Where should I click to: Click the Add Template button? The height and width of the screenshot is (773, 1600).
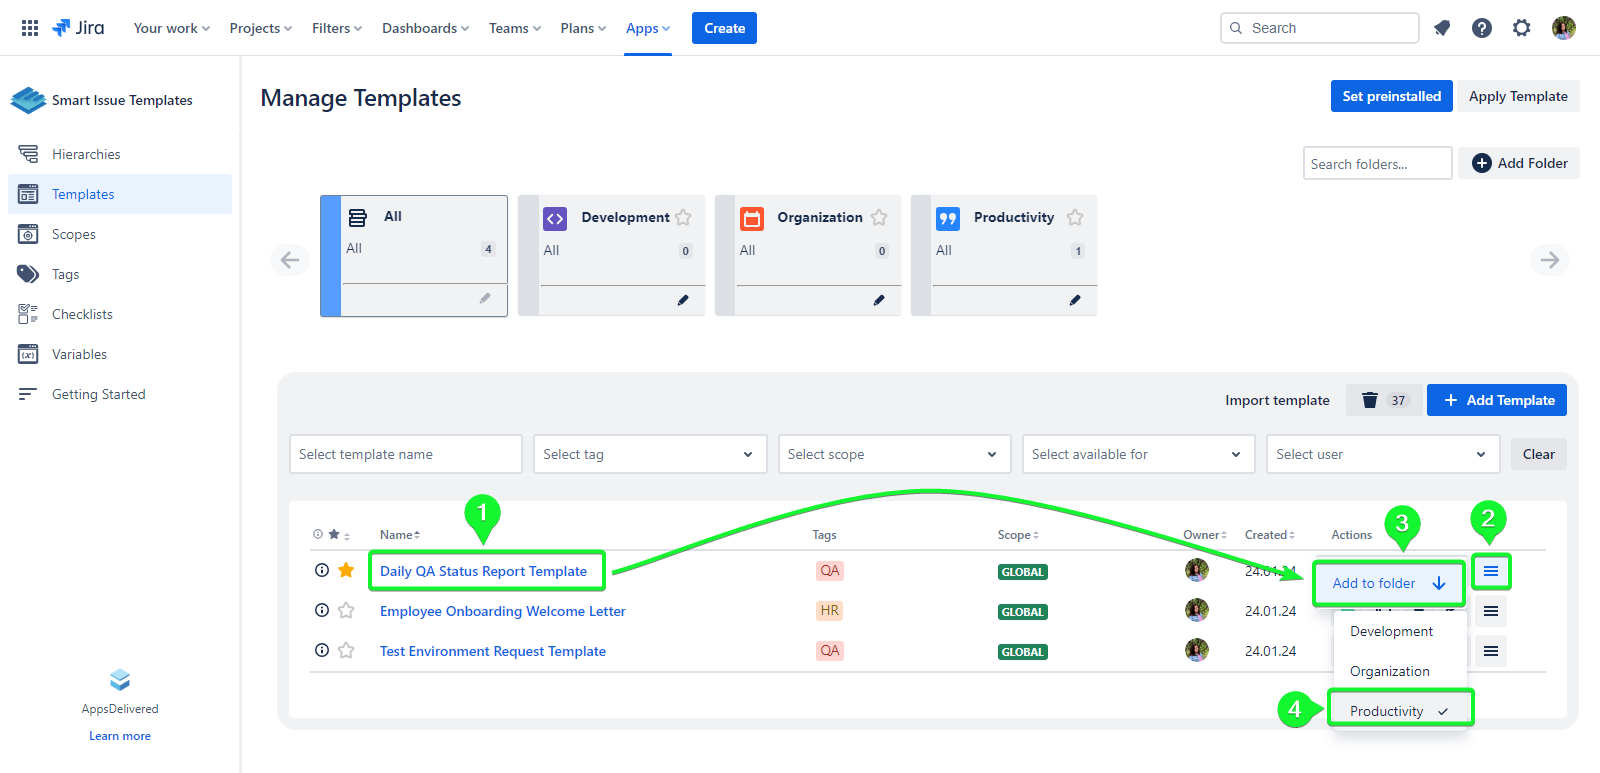click(x=1496, y=400)
